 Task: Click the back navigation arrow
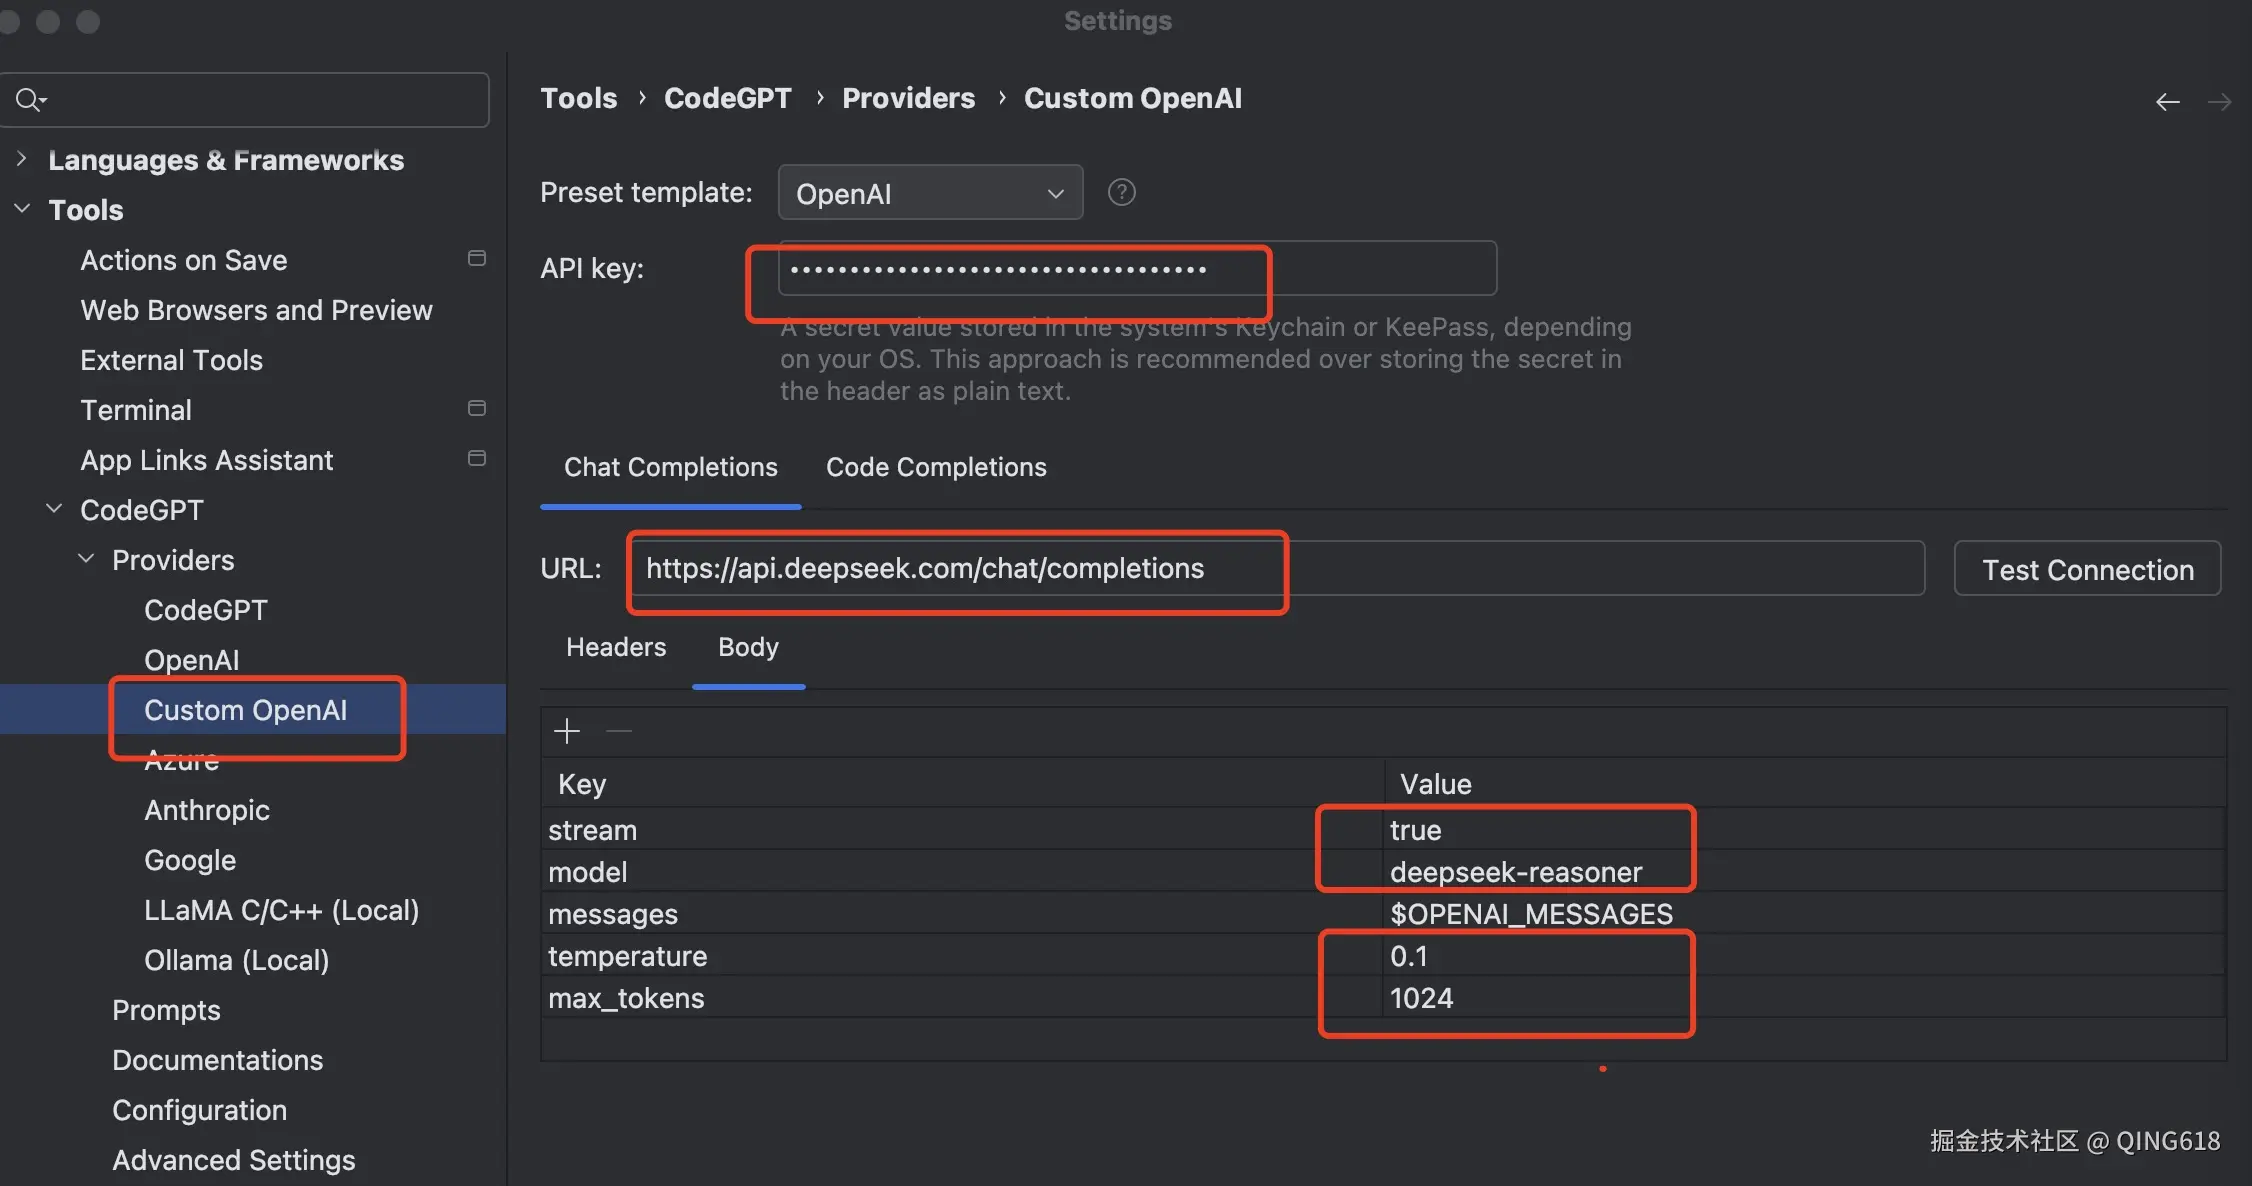(x=2167, y=101)
